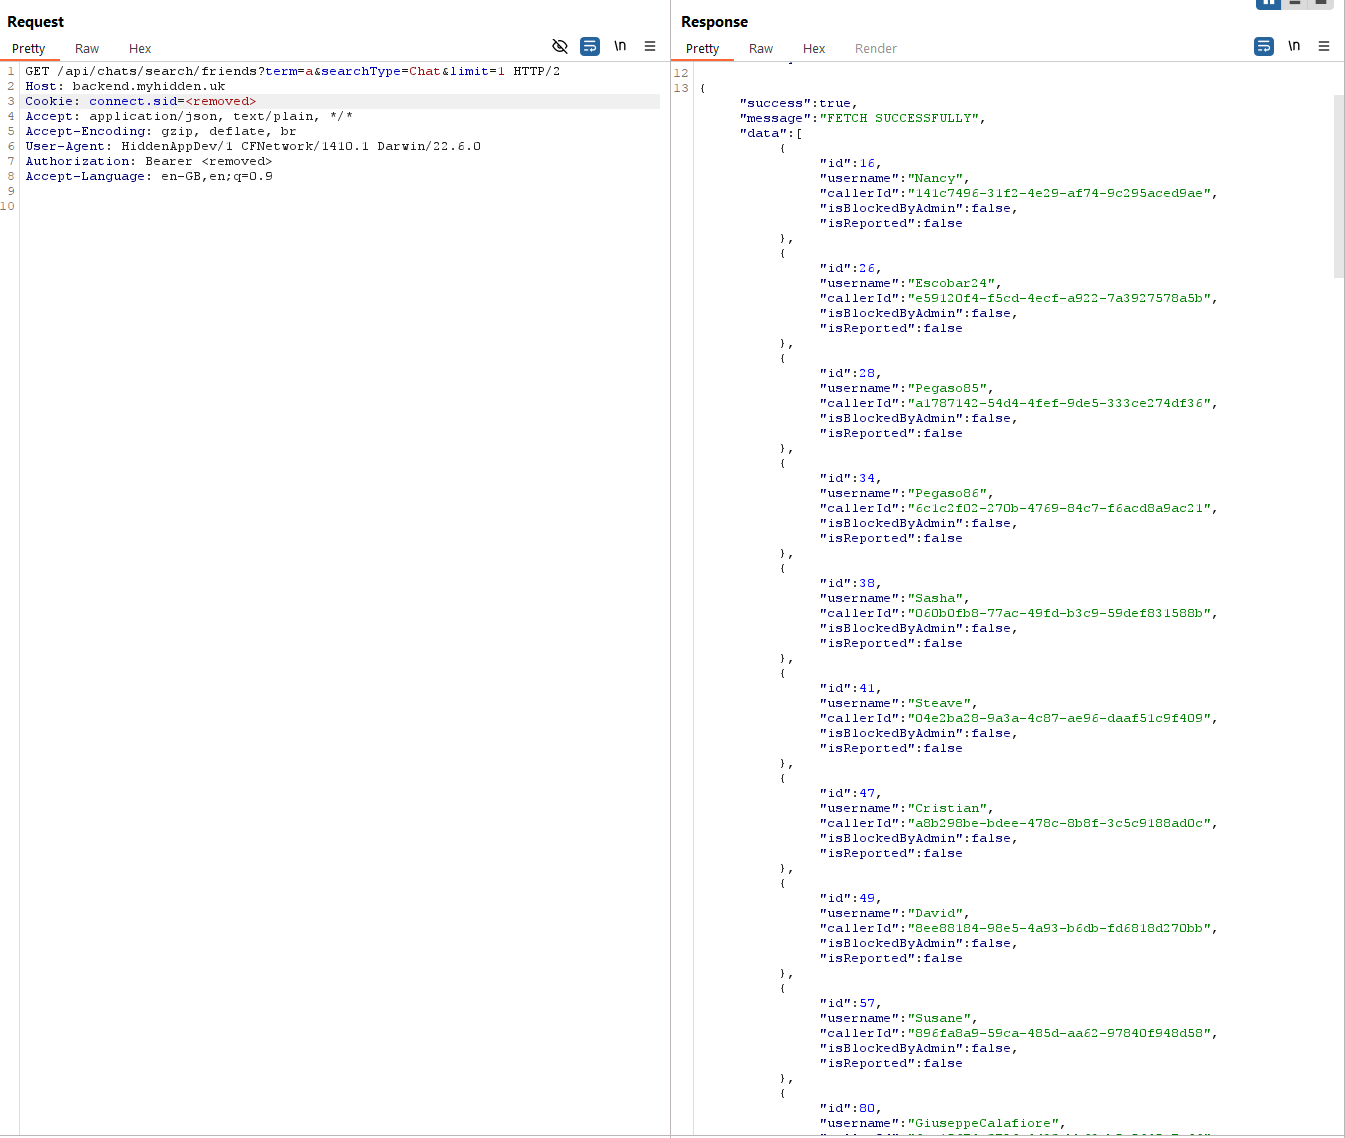Click the "username":"GiuseppeCalafiore" line
The height and width of the screenshot is (1138, 1345).
(x=942, y=1123)
